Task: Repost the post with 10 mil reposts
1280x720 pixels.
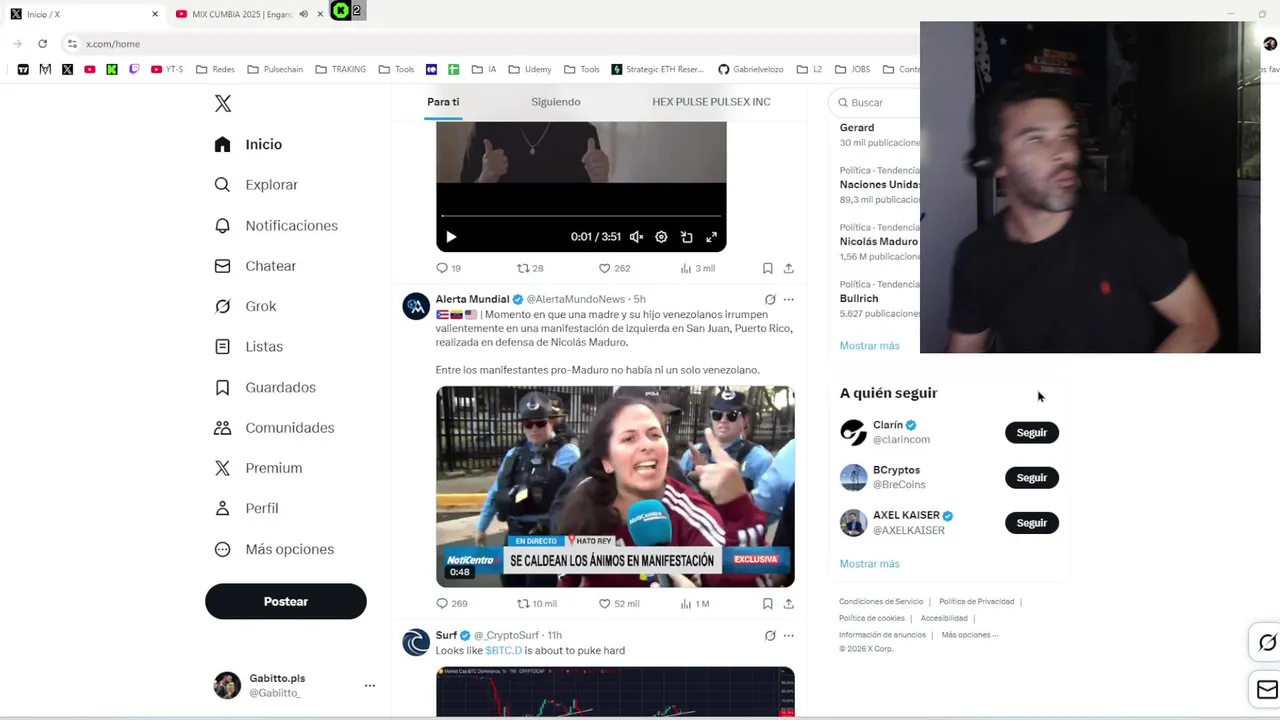Action: (x=537, y=604)
